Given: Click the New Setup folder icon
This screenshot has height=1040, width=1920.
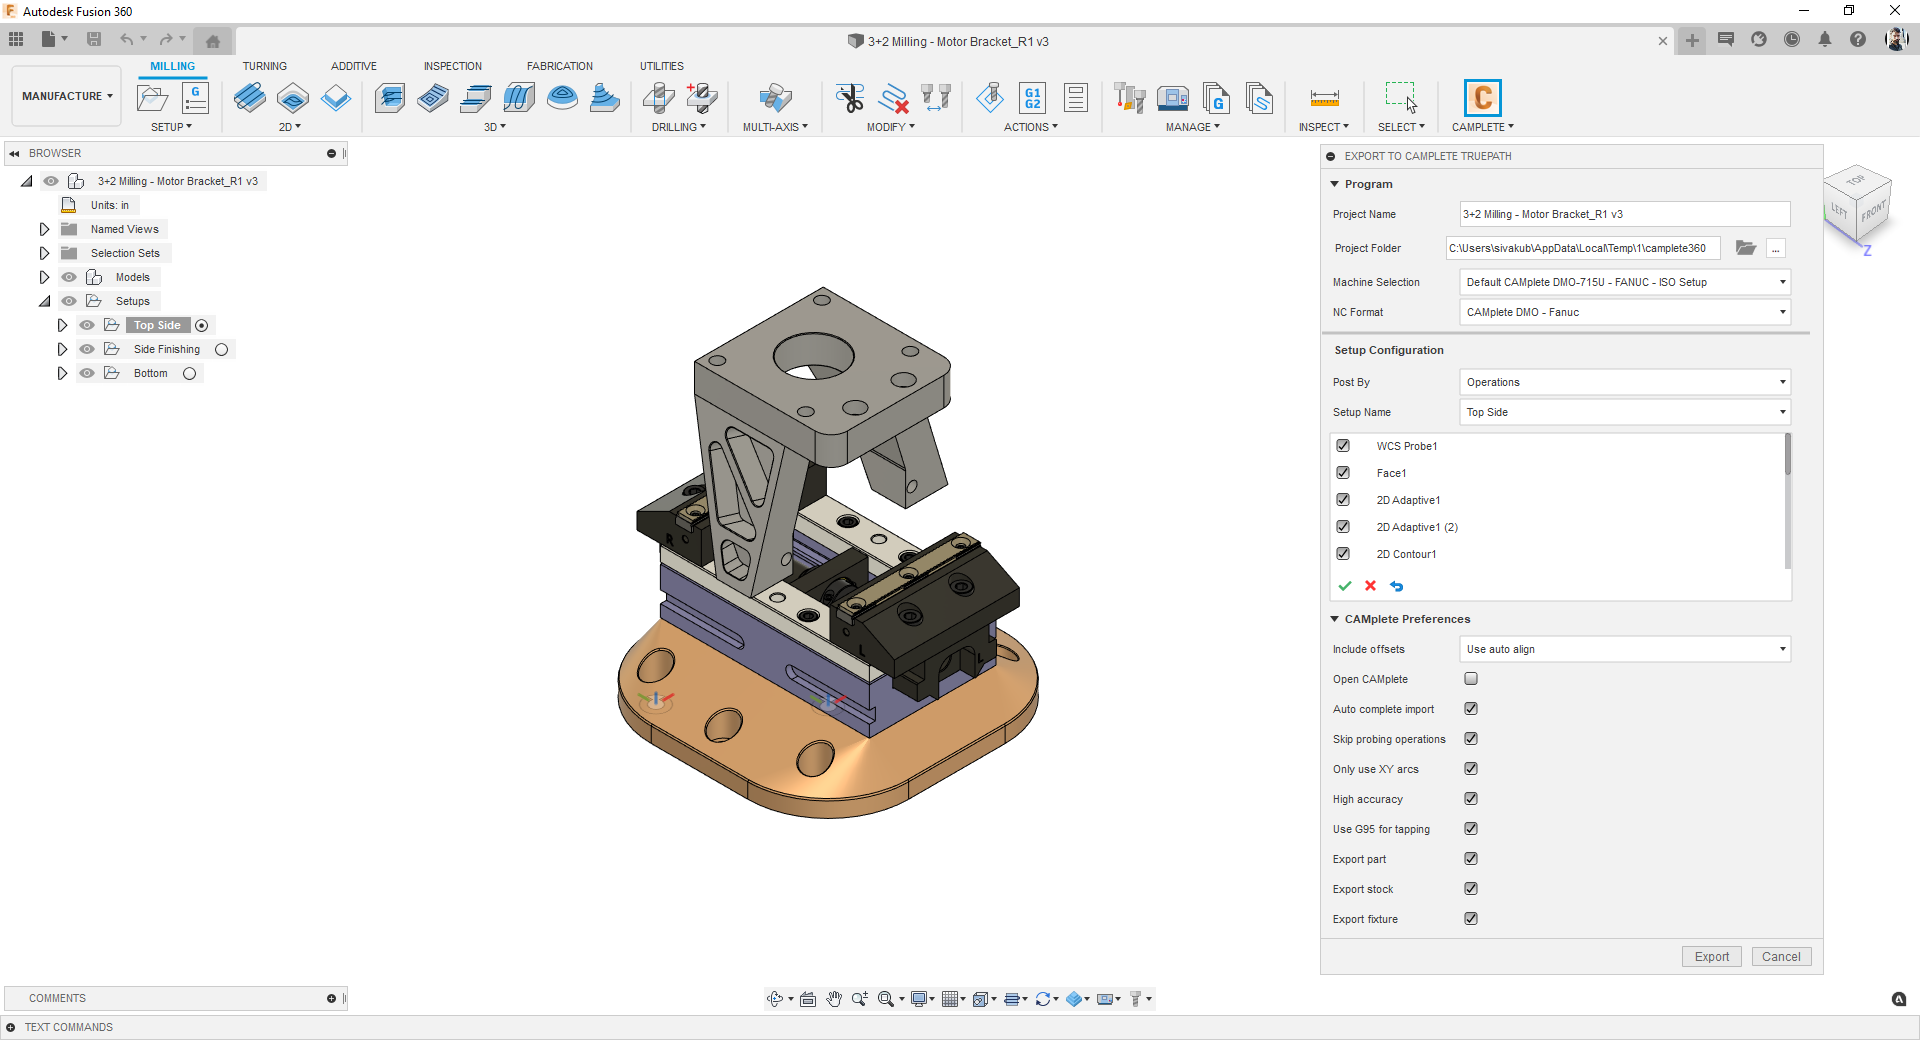Looking at the screenshot, I should pos(152,98).
